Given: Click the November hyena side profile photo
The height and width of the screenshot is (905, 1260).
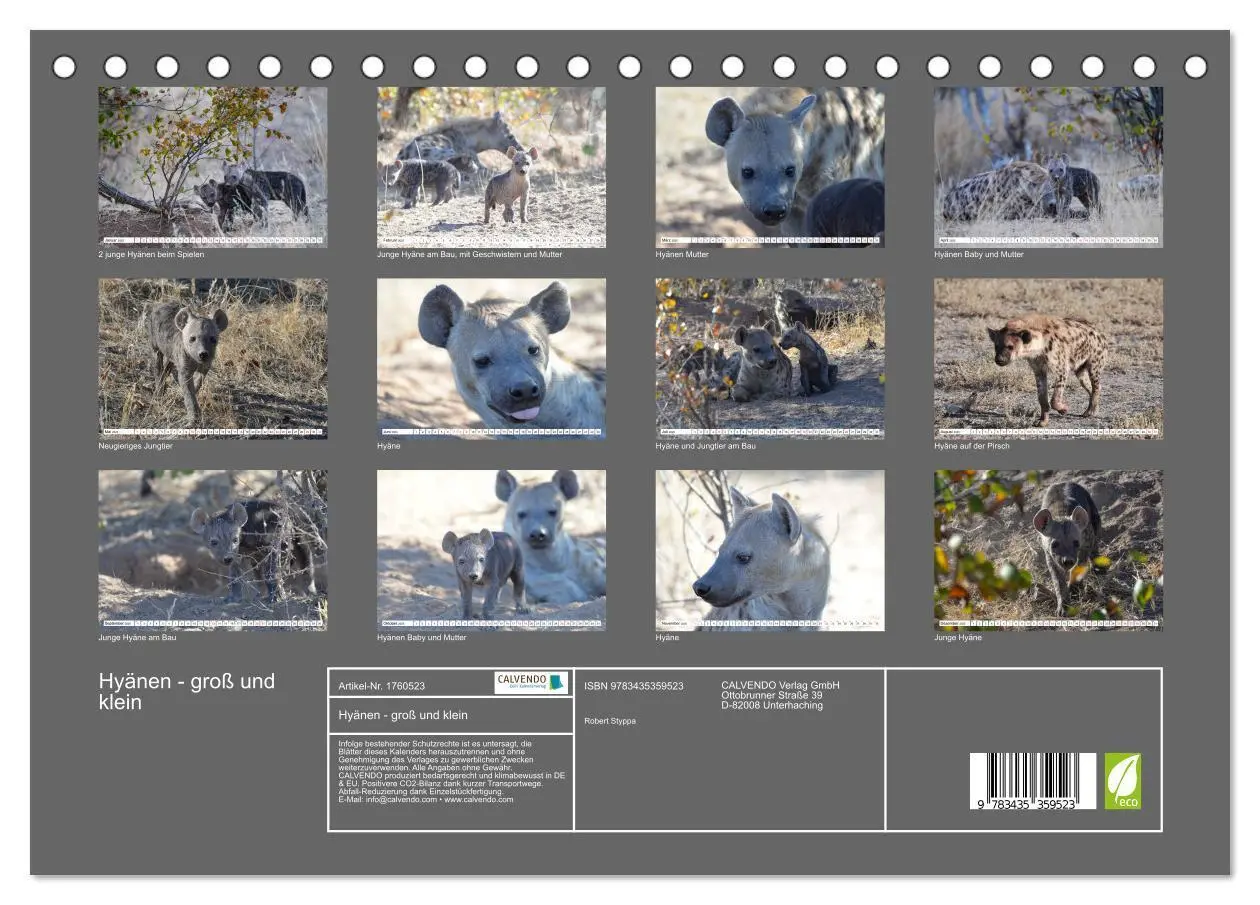Looking at the screenshot, I should click(x=770, y=550).
